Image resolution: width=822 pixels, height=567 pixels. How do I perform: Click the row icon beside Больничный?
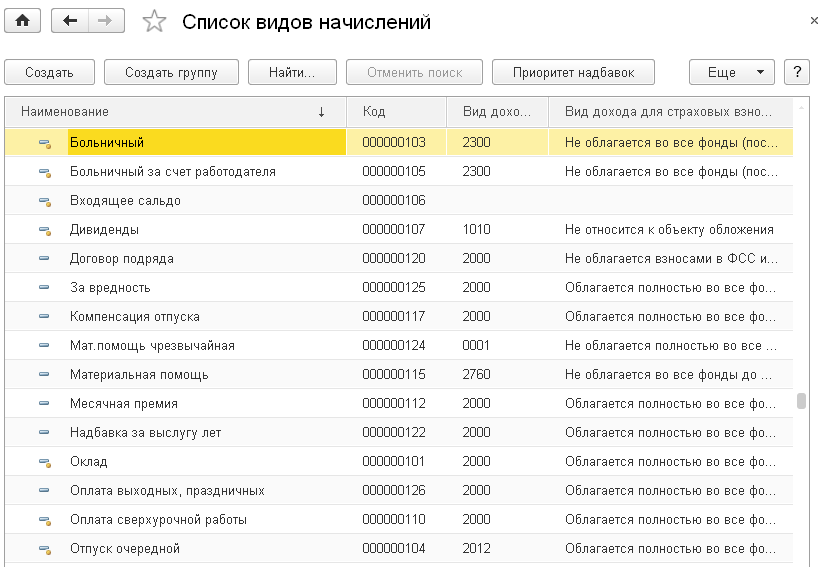pyautogui.click(x=44, y=143)
